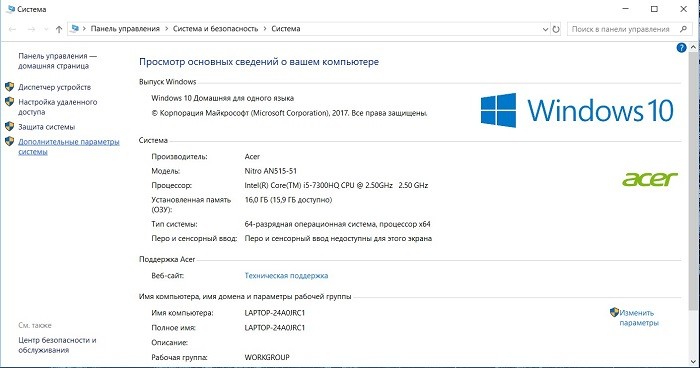Viewport: 700px width, 368px height.
Task: Select the Система breadcrumb item
Action: point(286,29)
